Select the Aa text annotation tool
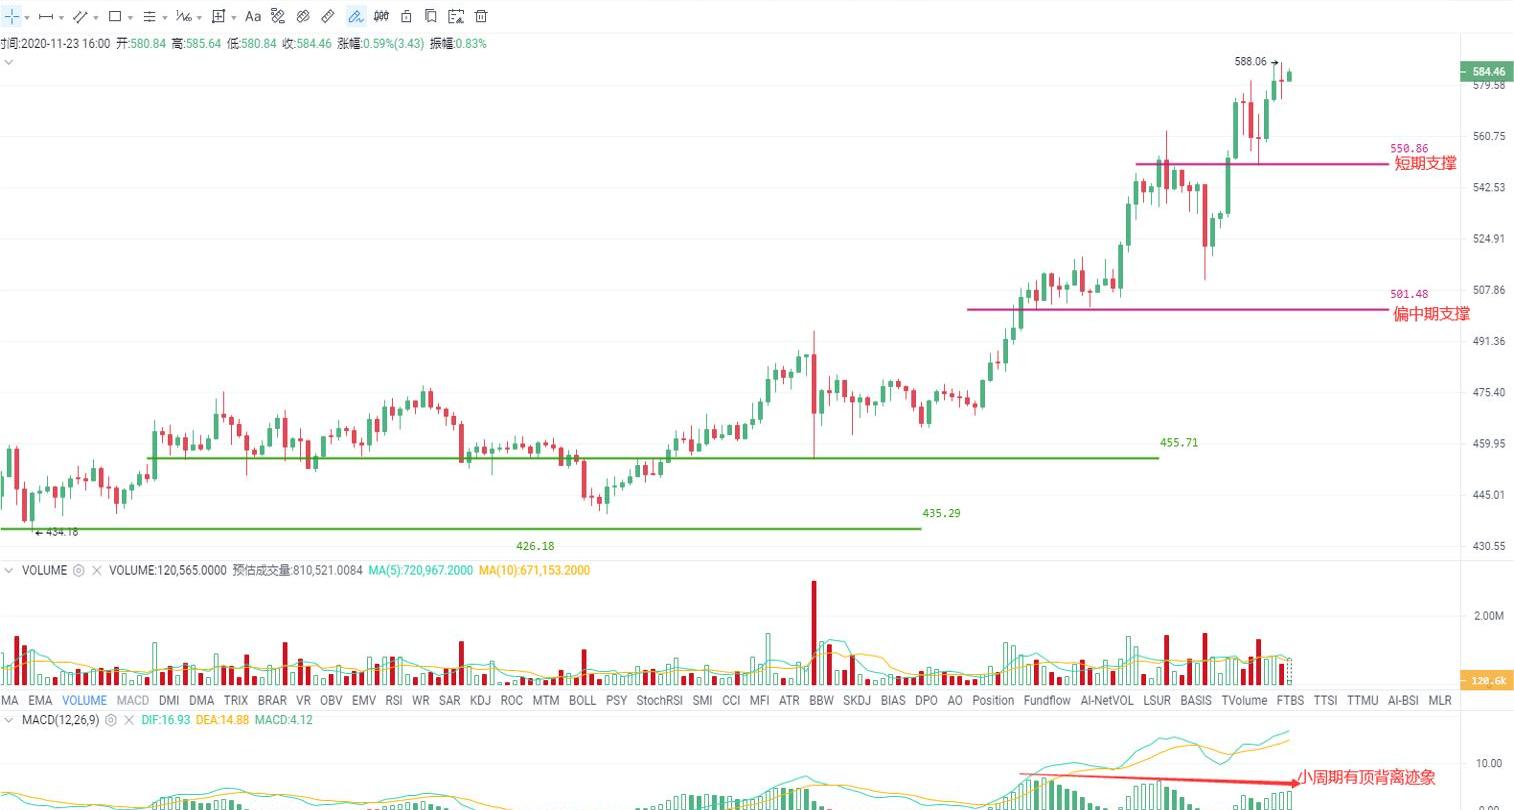Viewport: 1514px width, 810px height. (253, 16)
